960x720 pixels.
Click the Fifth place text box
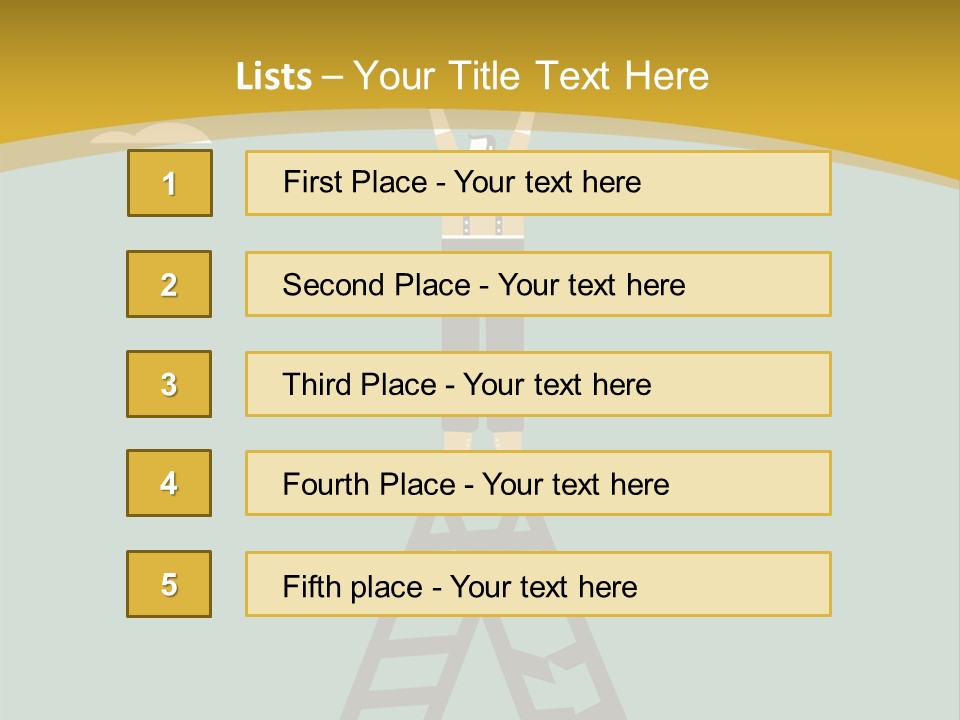538,584
